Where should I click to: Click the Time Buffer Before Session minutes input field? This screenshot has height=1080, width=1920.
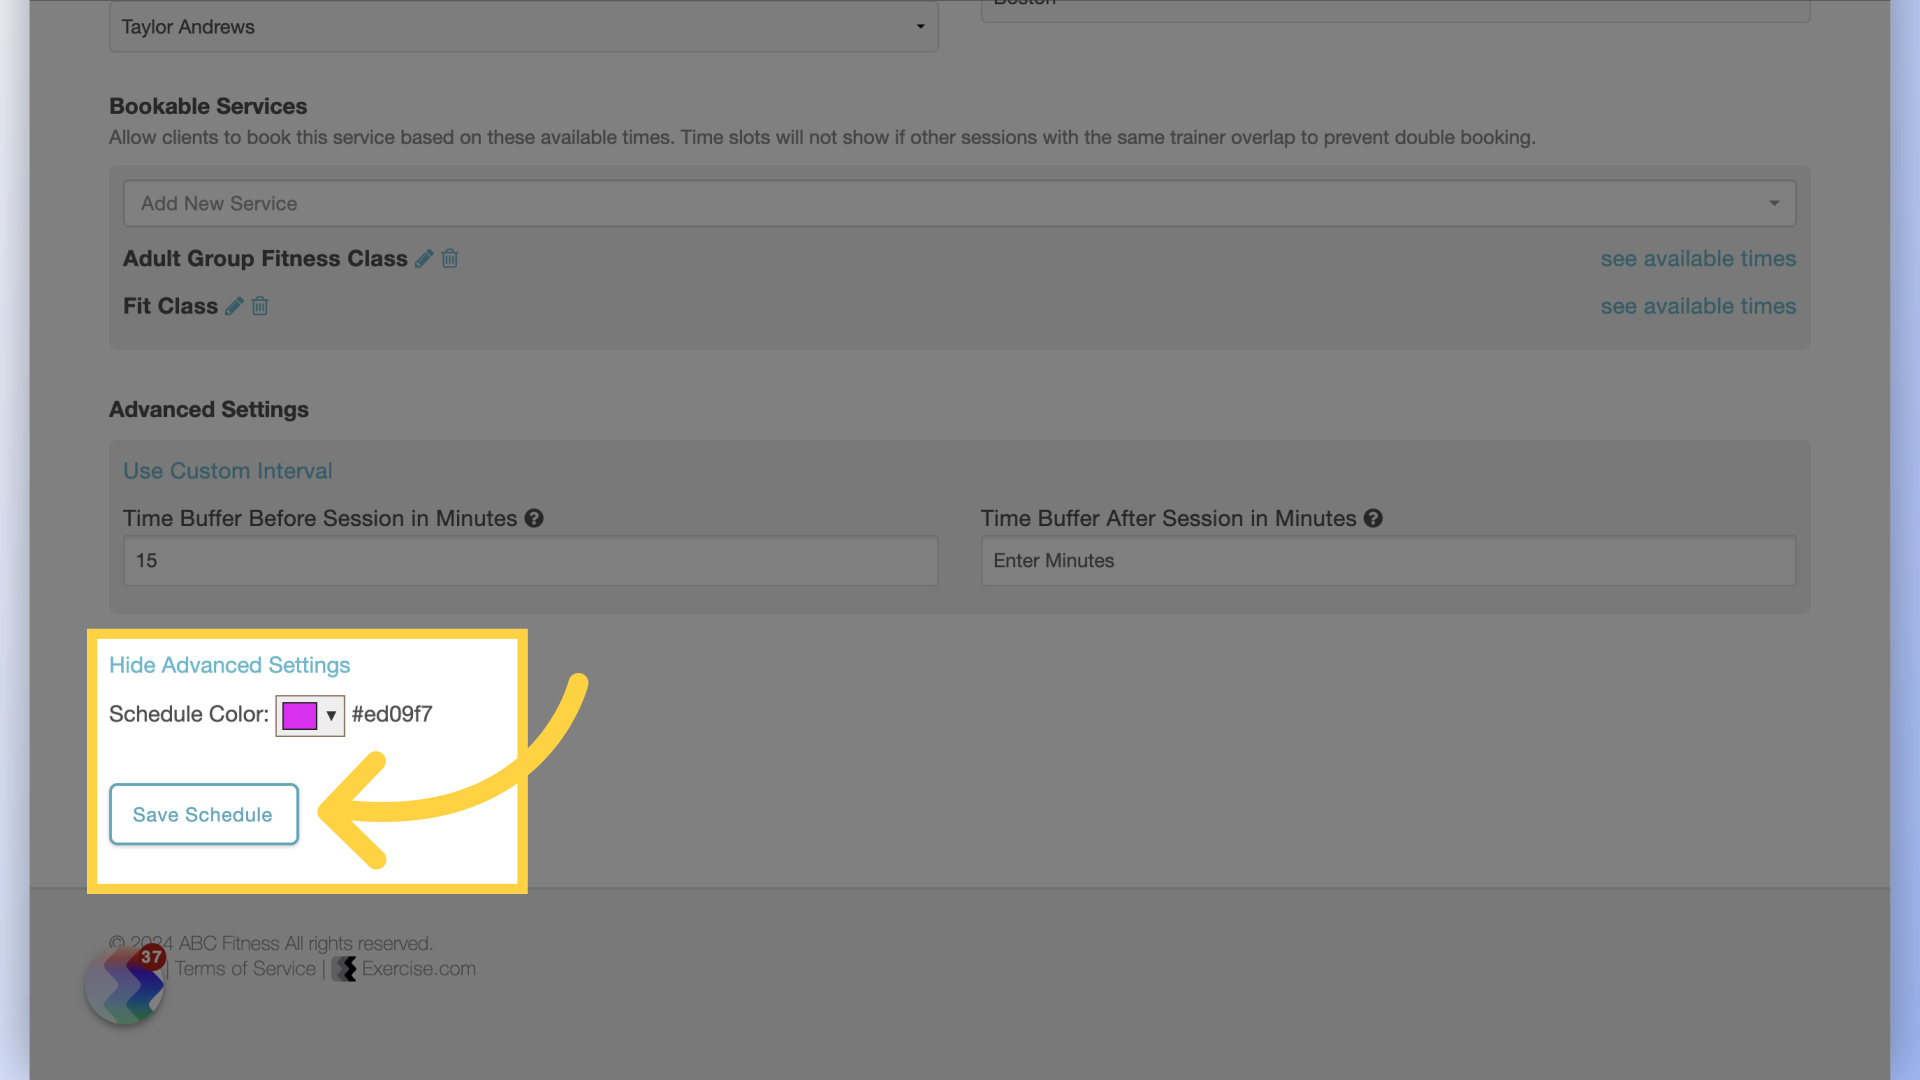point(530,560)
